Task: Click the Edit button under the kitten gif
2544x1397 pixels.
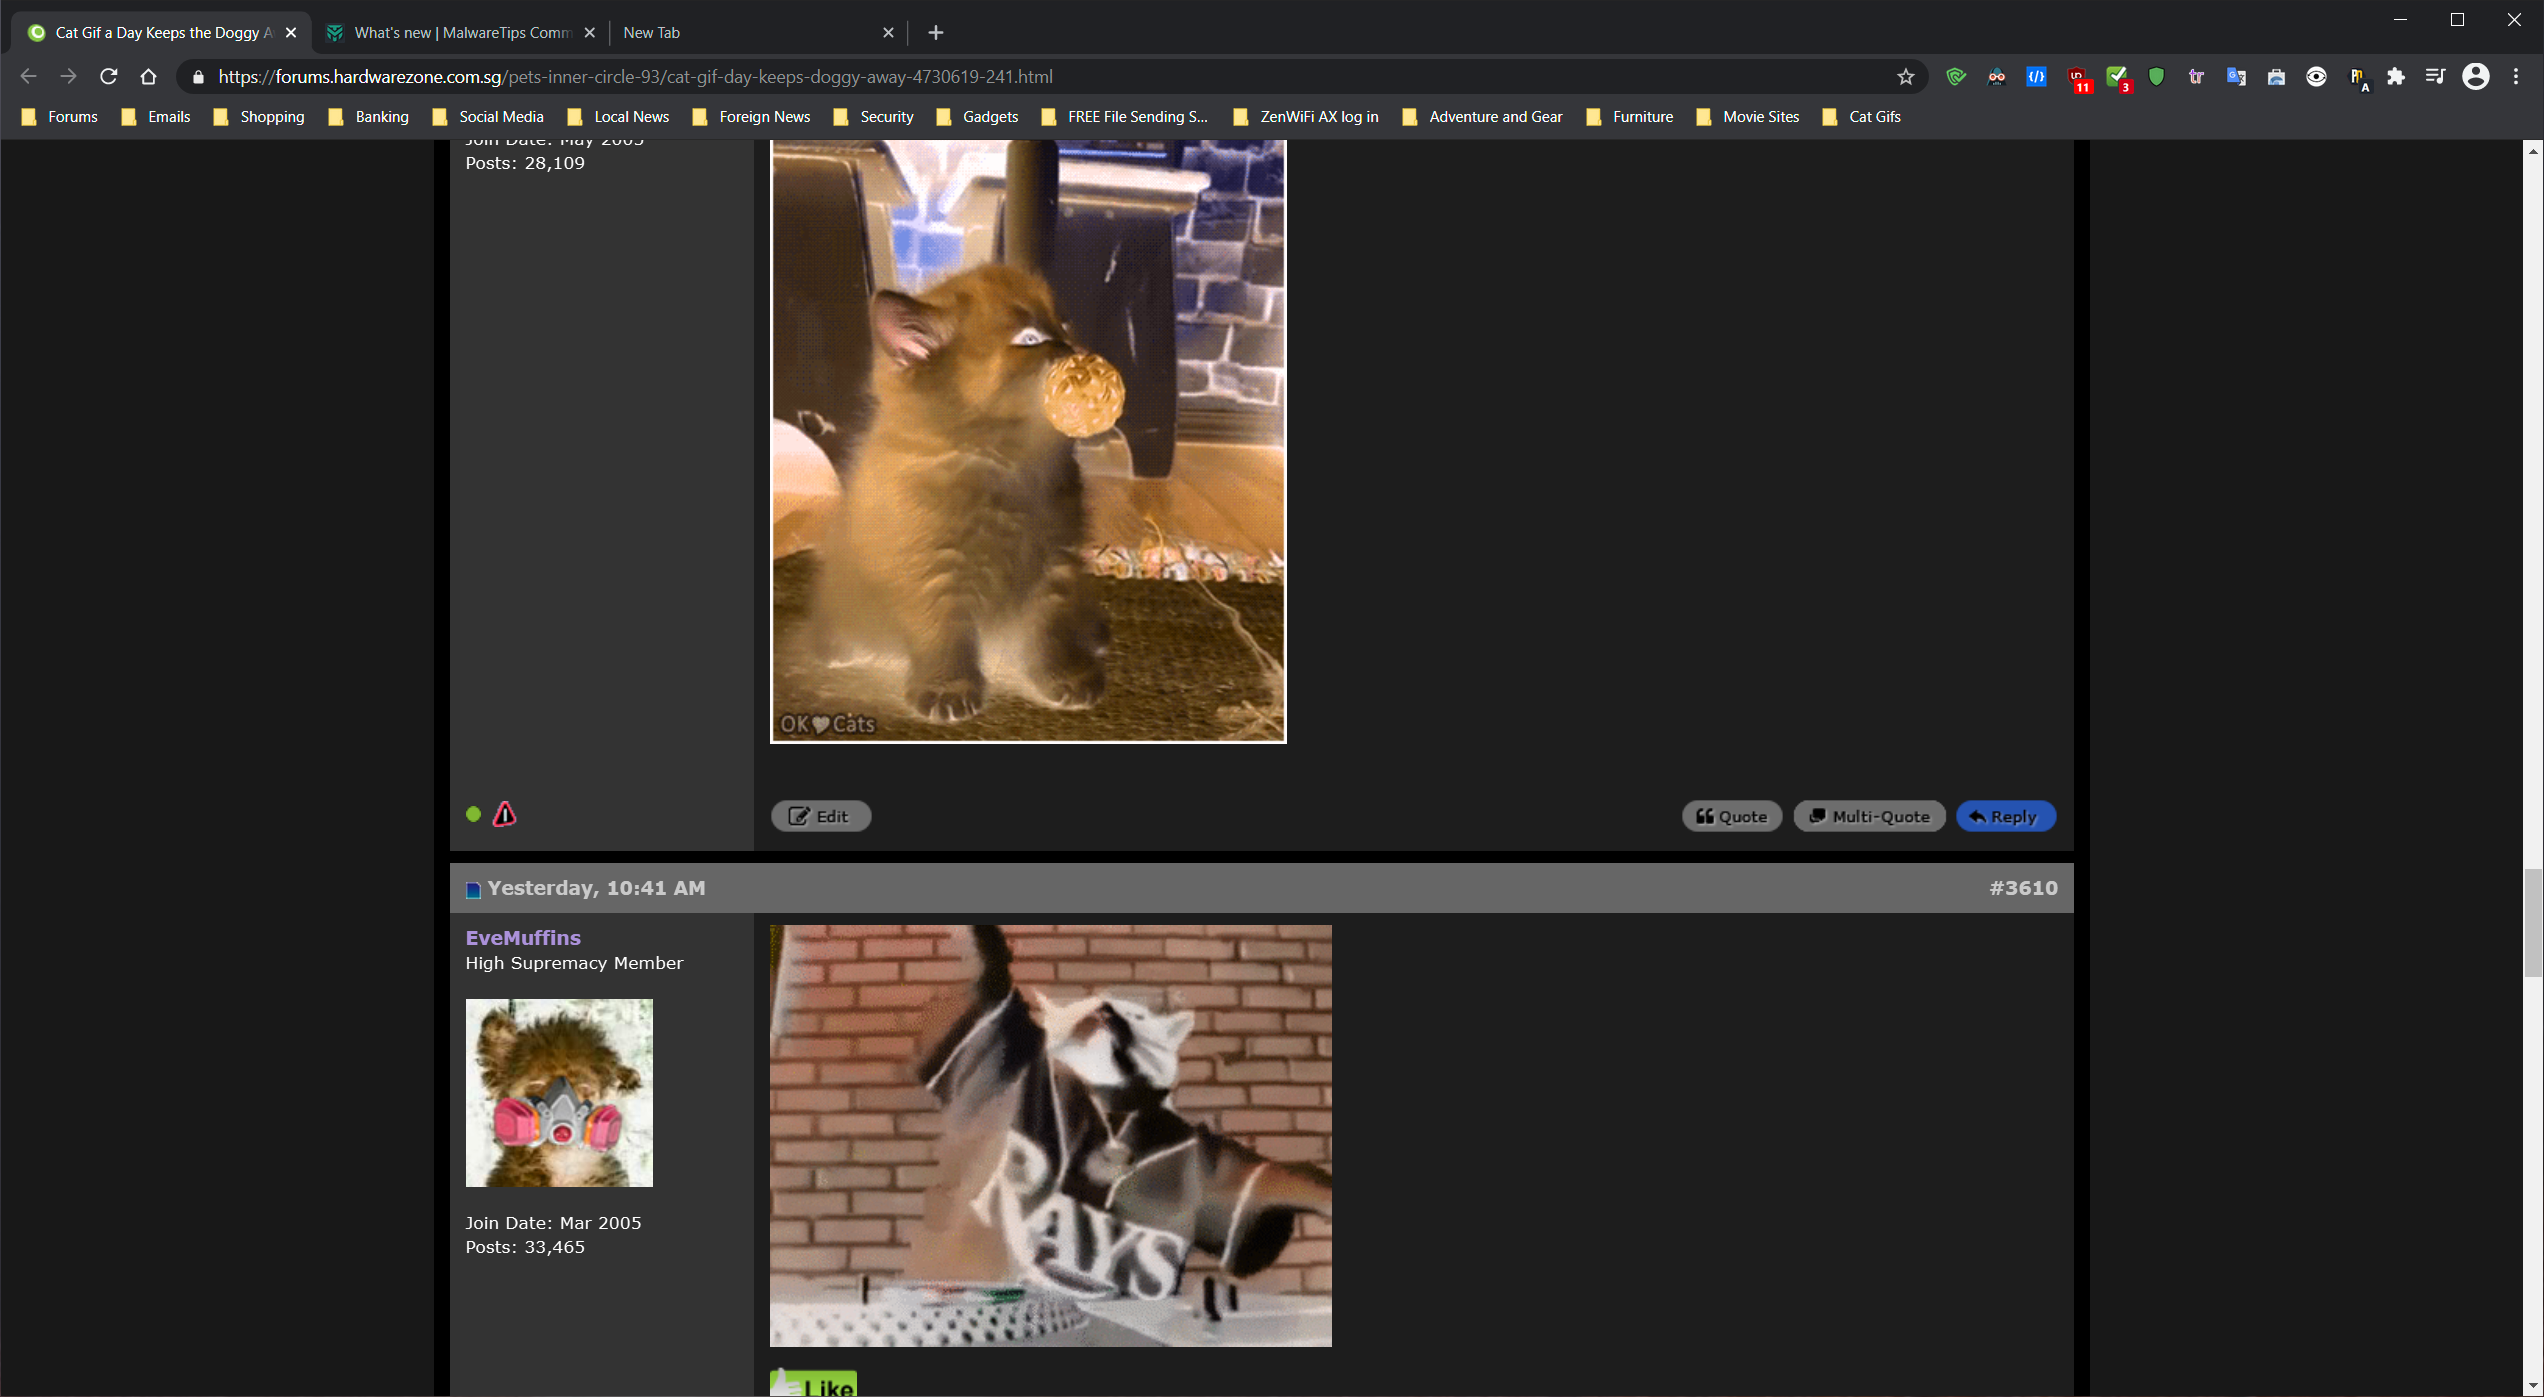Action: pyautogui.click(x=820, y=816)
